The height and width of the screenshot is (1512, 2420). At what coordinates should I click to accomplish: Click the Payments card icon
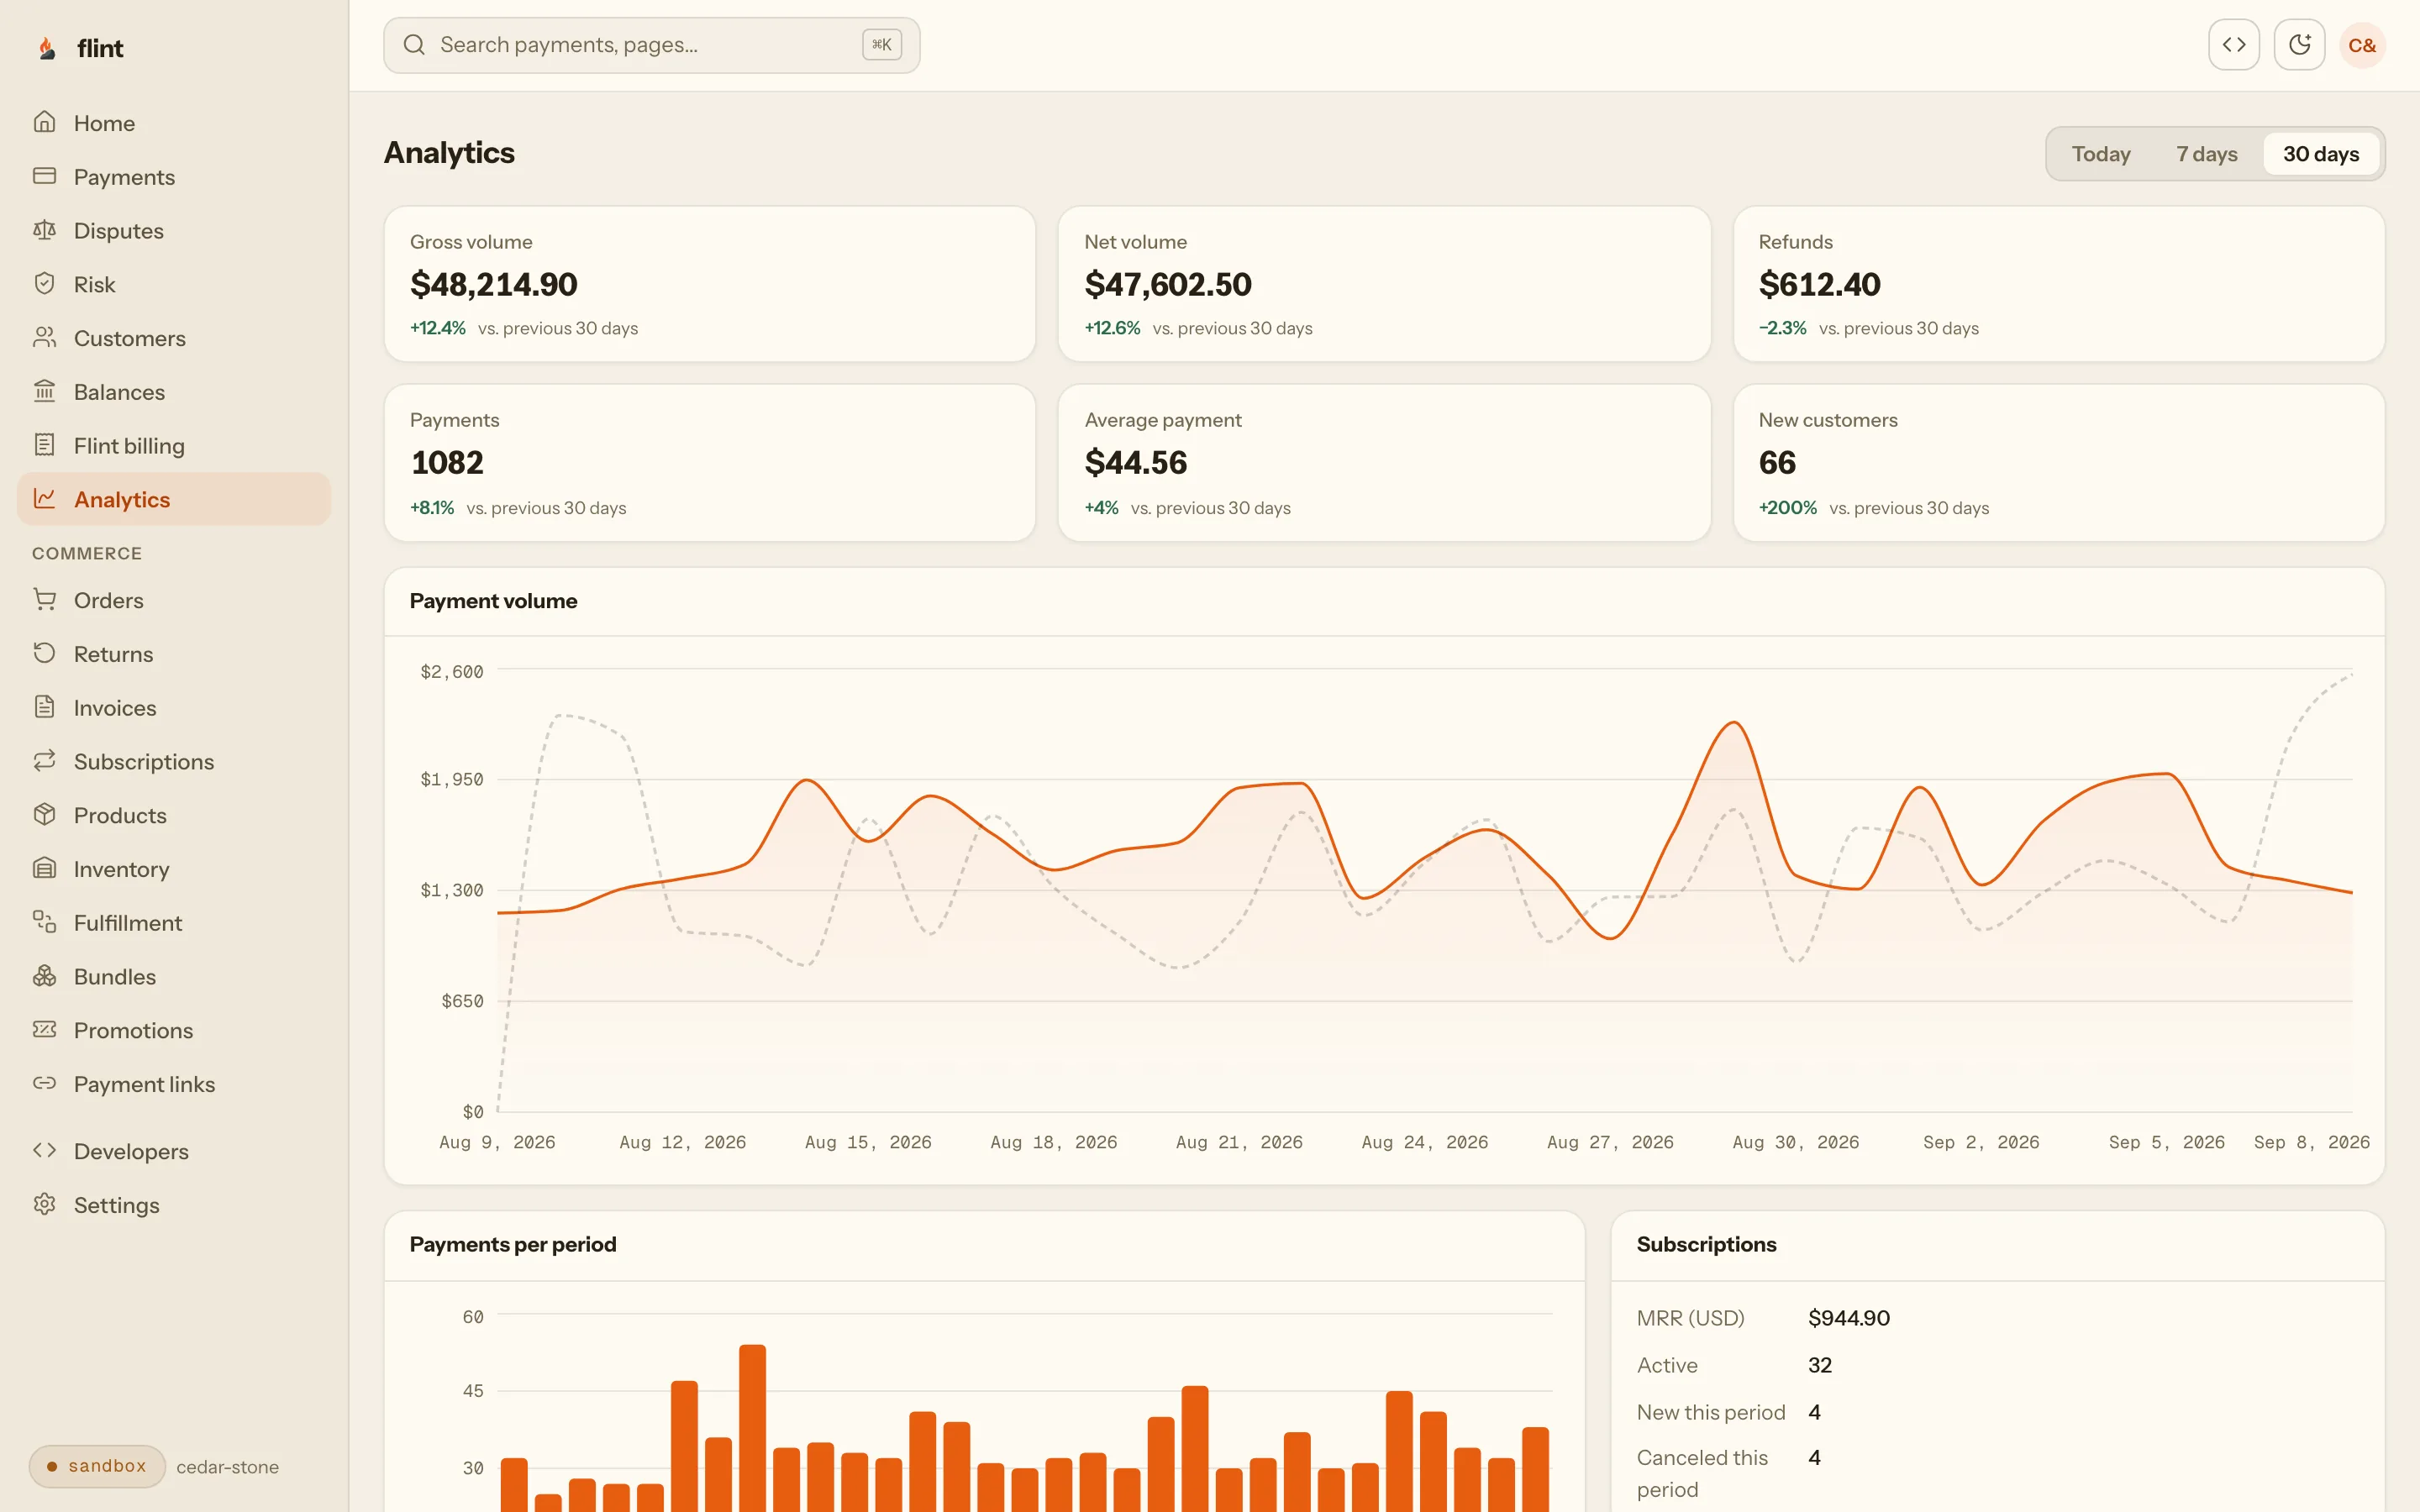[x=44, y=176]
